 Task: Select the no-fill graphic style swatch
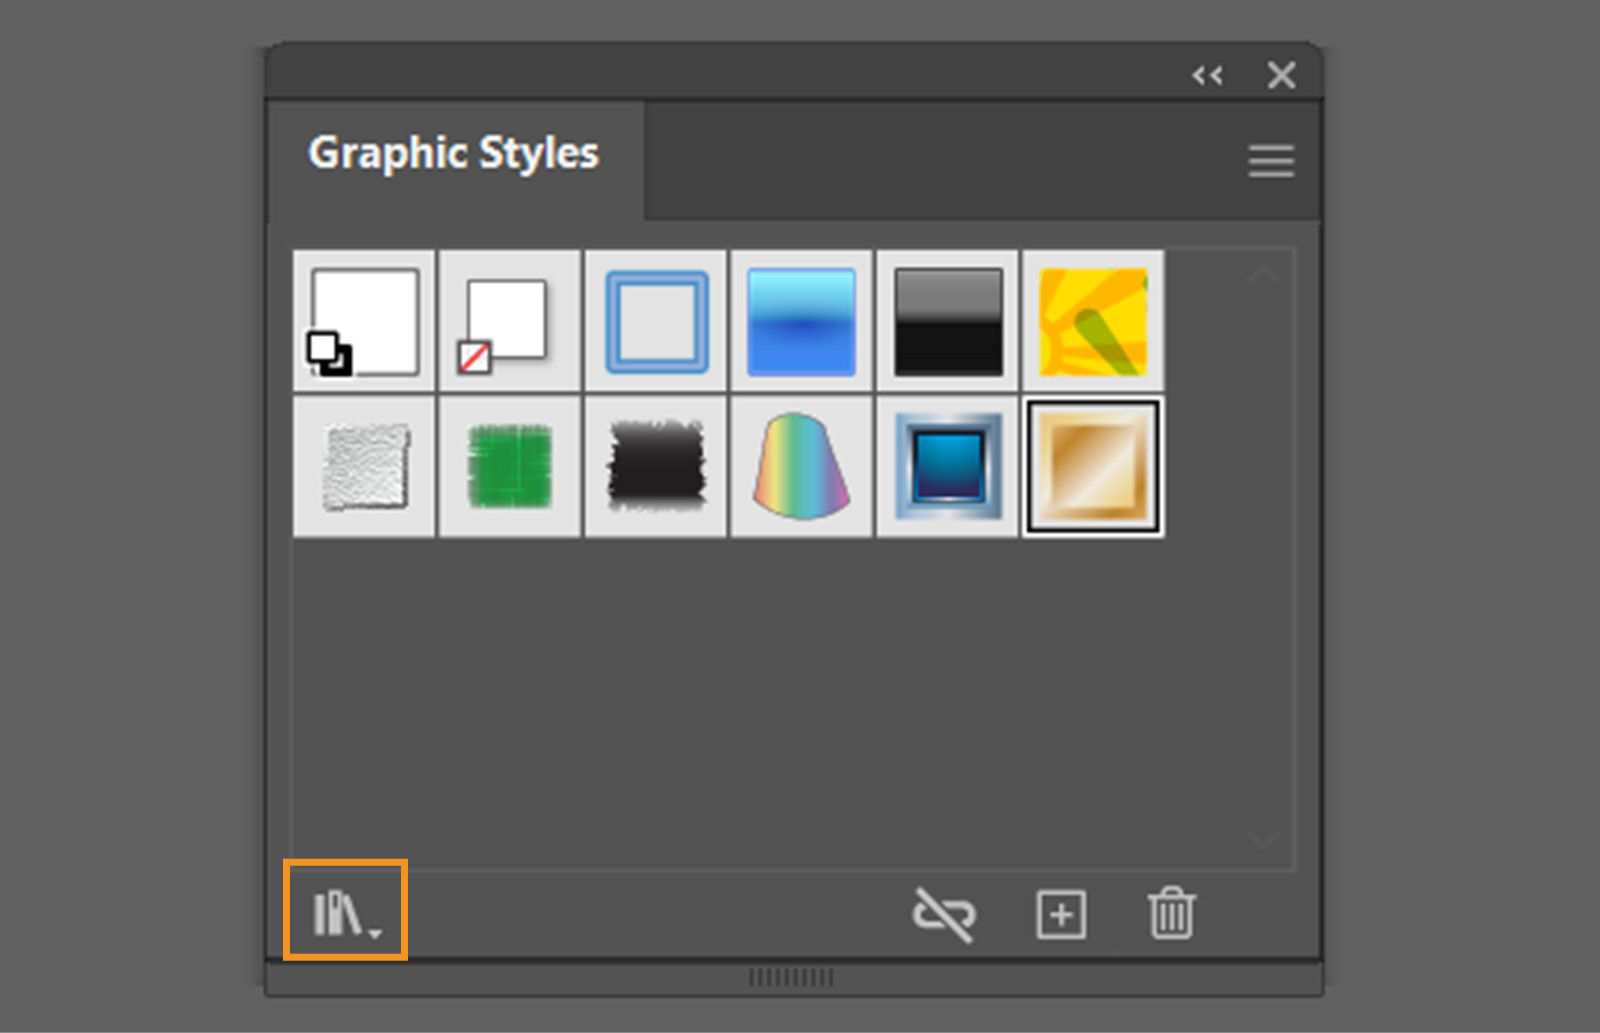click(509, 320)
